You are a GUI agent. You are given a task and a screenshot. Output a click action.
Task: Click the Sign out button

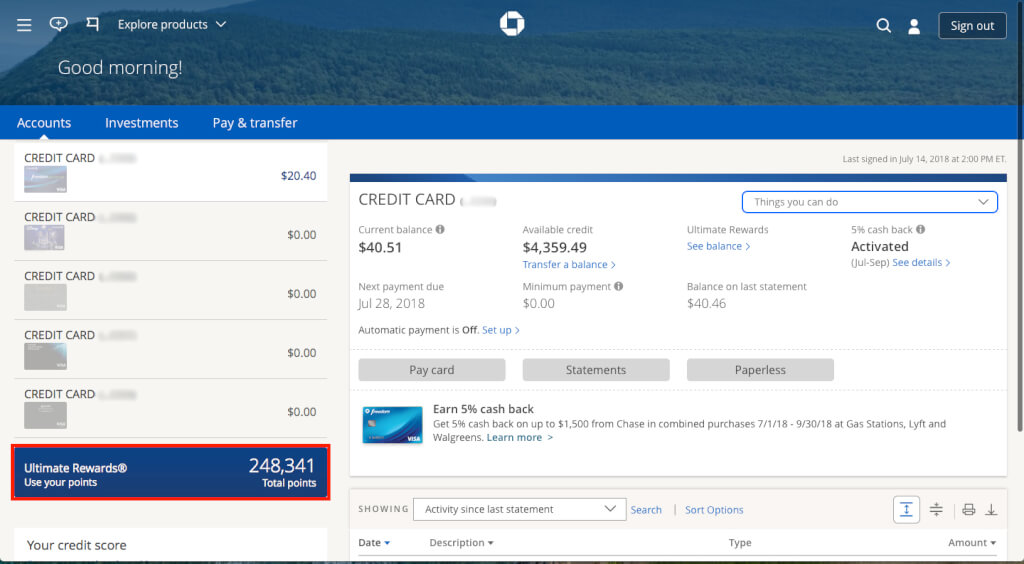tap(972, 25)
